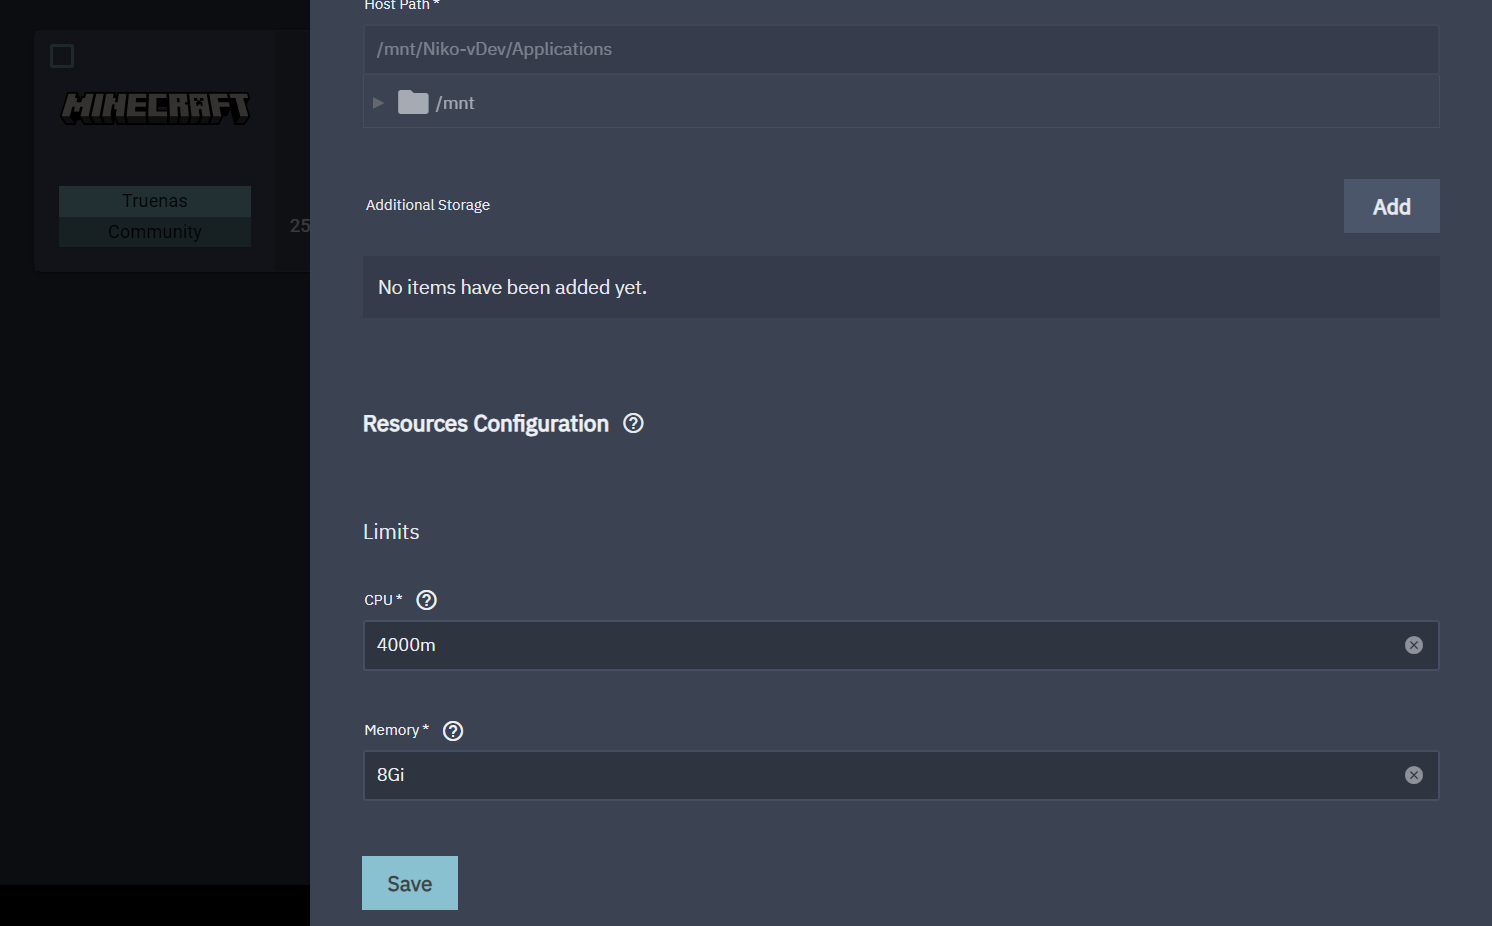Click the Memory help question mark icon
The height and width of the screenshot is (926, 1492).
[x=453, y=731]
